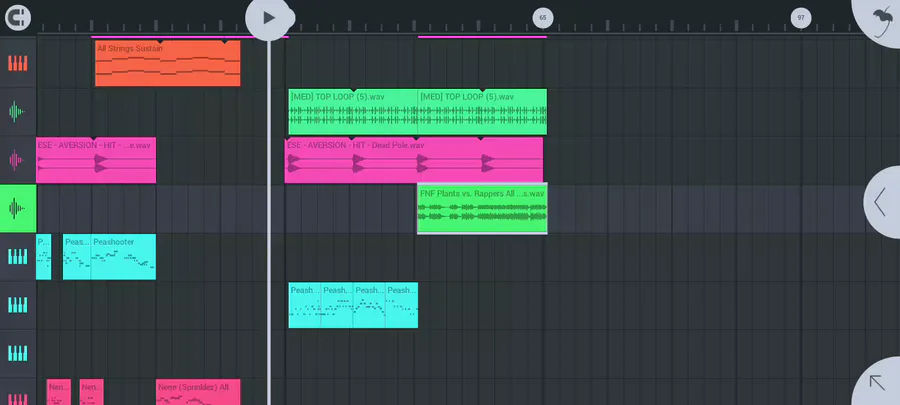Select the Peashooter track's cyan piano icon
The image size is (900, 405).
point(18,256)
